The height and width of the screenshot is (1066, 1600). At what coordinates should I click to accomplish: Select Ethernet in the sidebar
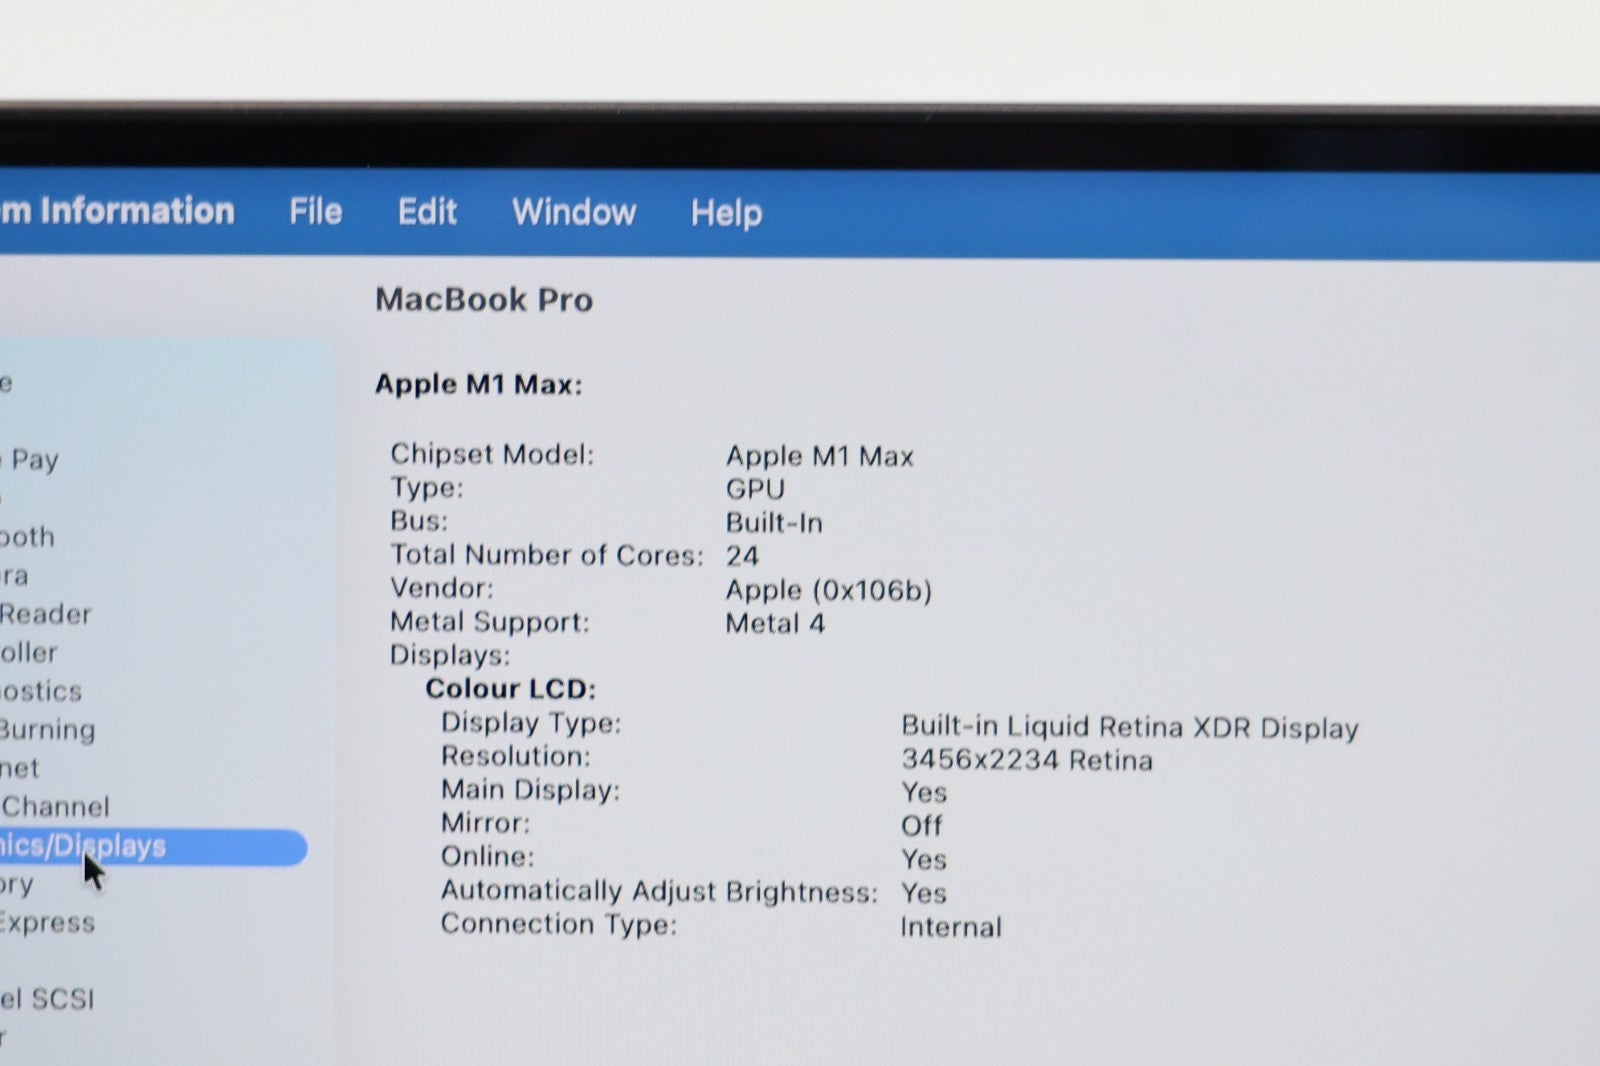click(20, 768)
